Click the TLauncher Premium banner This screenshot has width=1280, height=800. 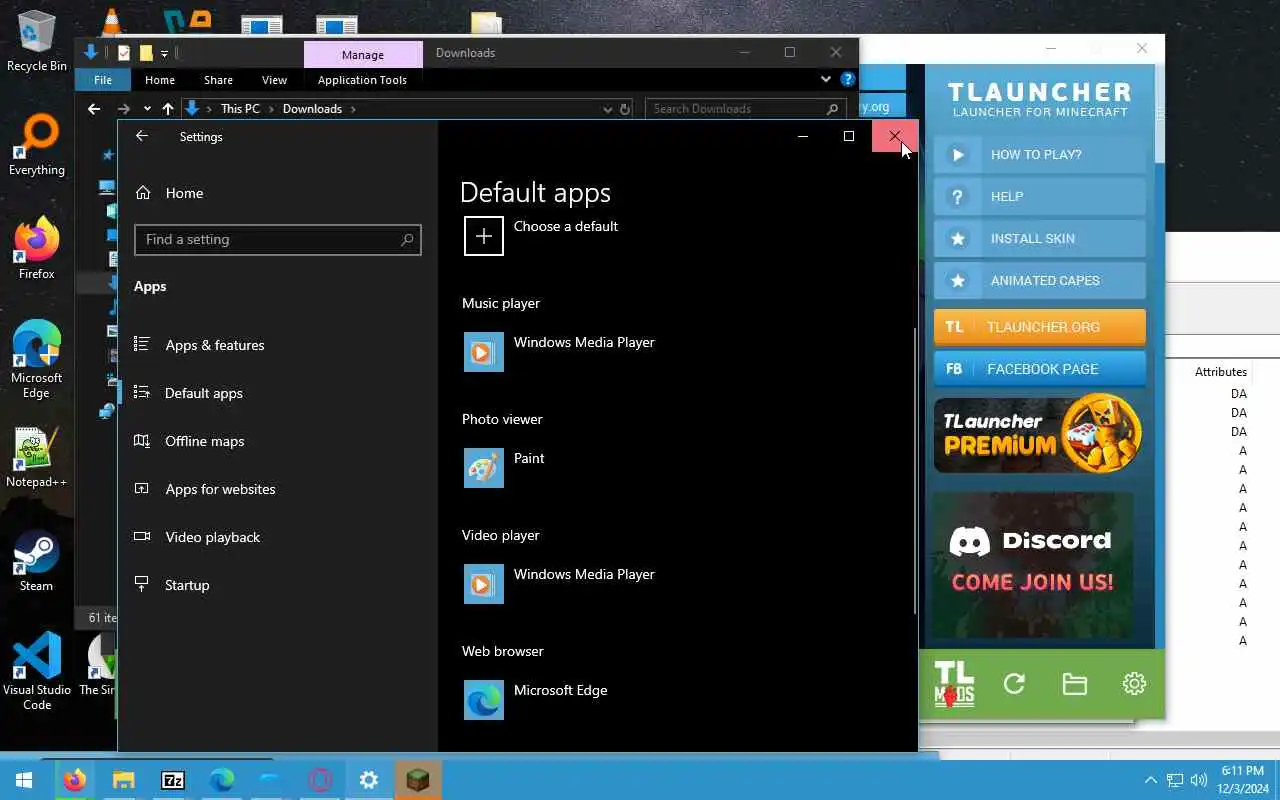point(1038,435)
